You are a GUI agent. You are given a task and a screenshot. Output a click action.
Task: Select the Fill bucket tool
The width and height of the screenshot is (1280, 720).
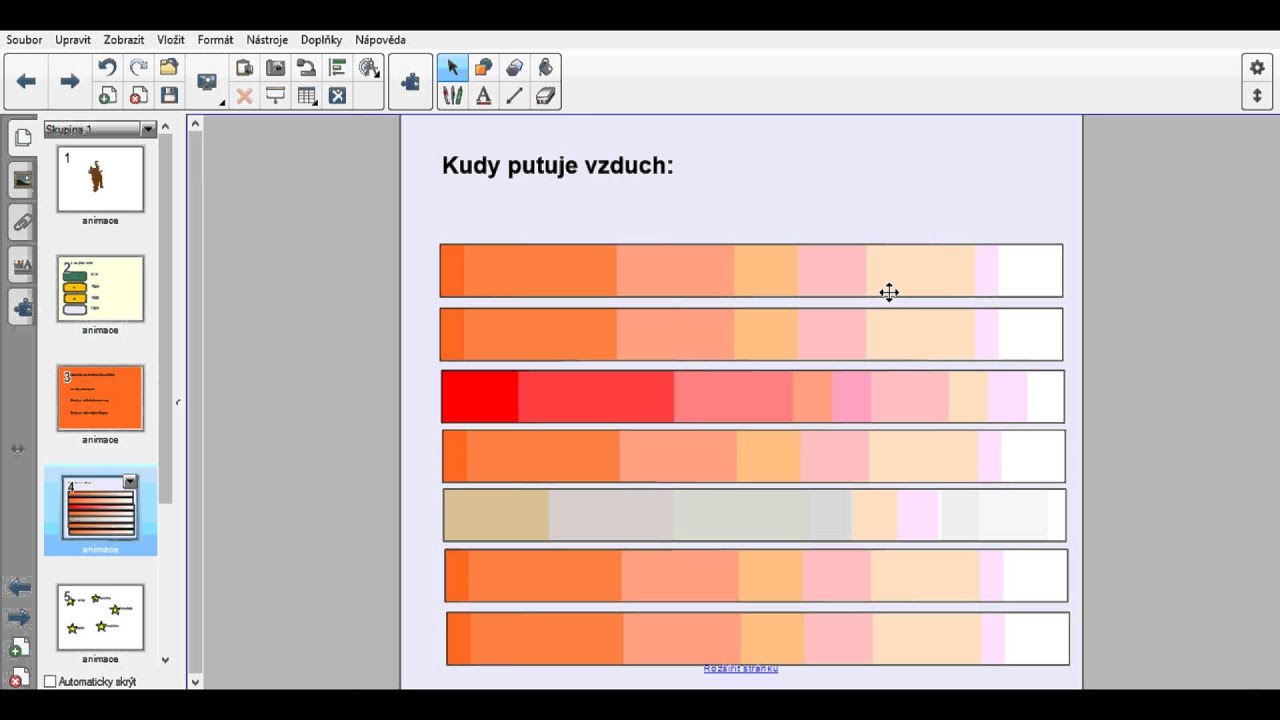click(x=545, y=67)
